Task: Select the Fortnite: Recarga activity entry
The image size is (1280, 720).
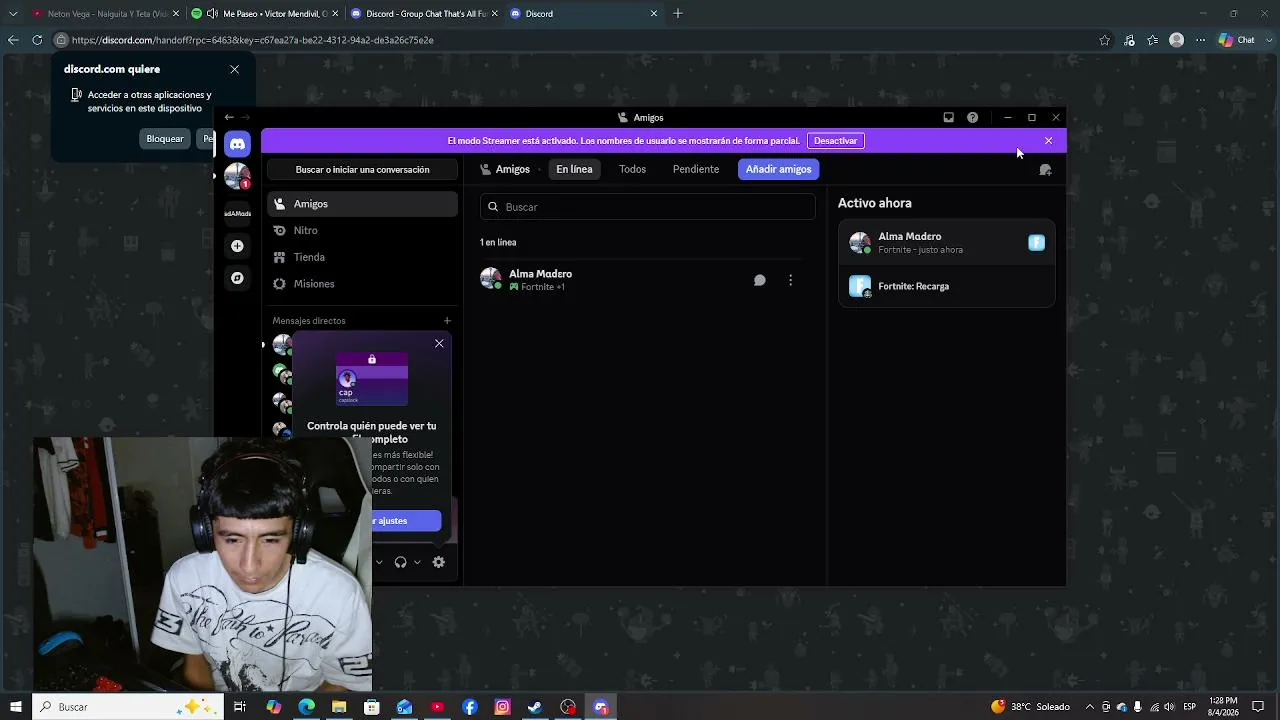Action: [x=947, y=286]
